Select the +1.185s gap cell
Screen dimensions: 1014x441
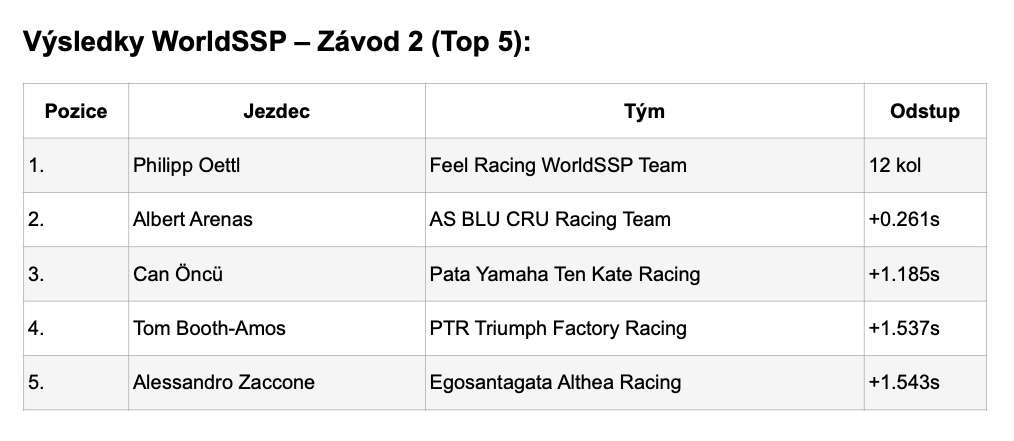coord(904,274)
